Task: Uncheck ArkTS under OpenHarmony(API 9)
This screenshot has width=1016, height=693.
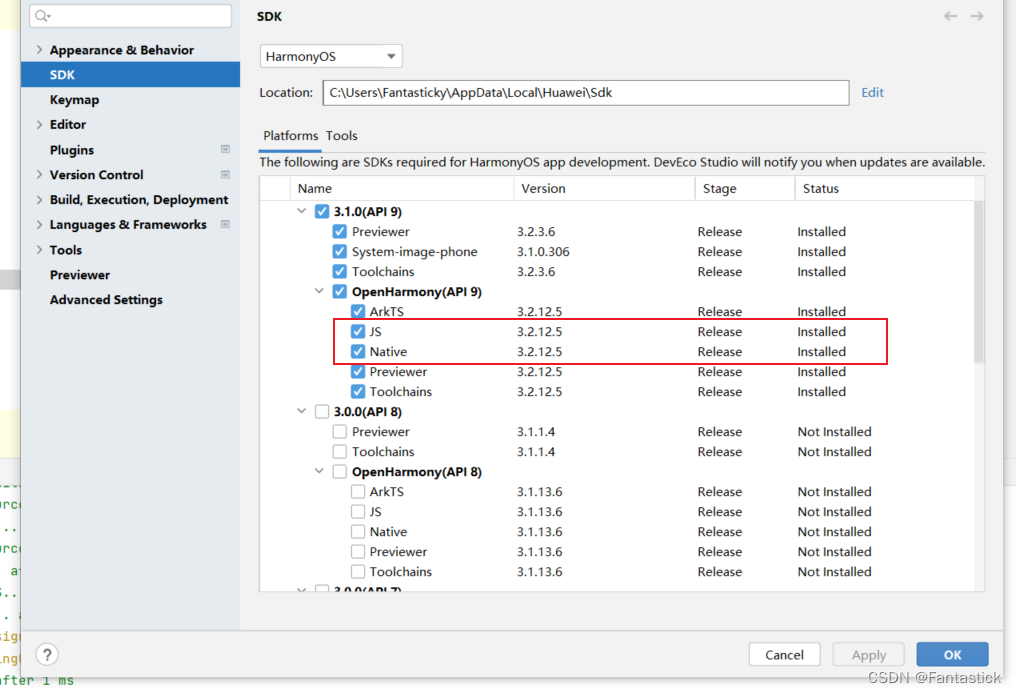Action: click(357, 311)
